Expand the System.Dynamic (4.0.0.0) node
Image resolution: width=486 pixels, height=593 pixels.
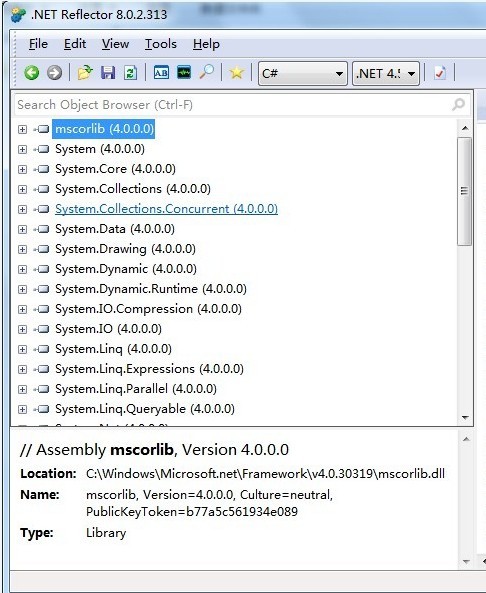[x=22, y=269]
